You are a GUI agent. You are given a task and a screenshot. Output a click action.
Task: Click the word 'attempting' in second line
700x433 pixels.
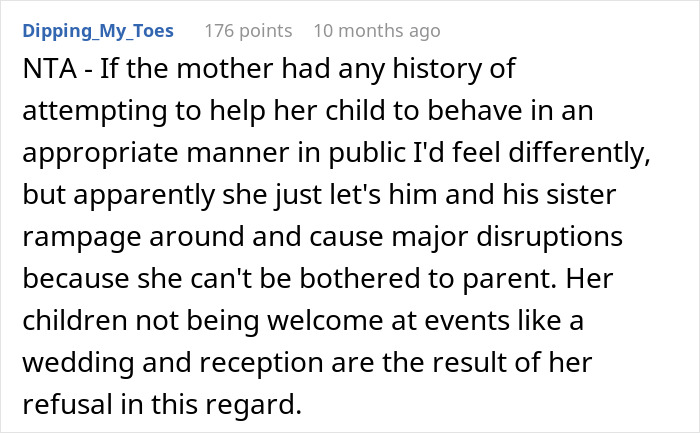[x=95, y=112]
